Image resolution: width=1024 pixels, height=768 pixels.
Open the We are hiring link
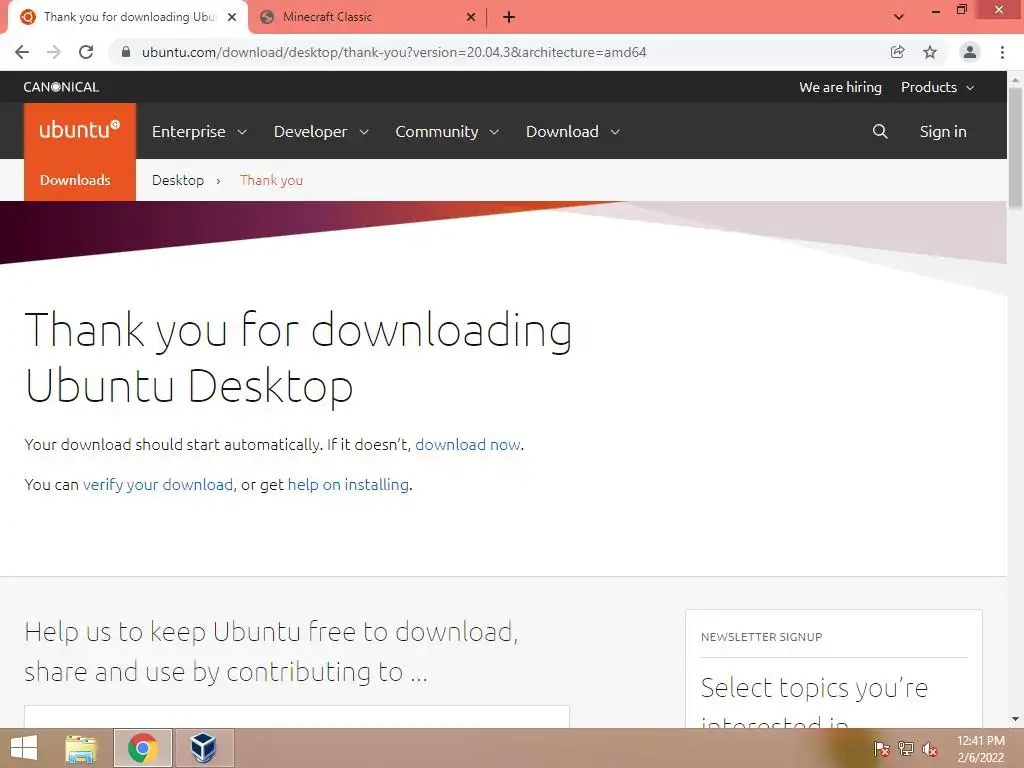tap(840, 87)
